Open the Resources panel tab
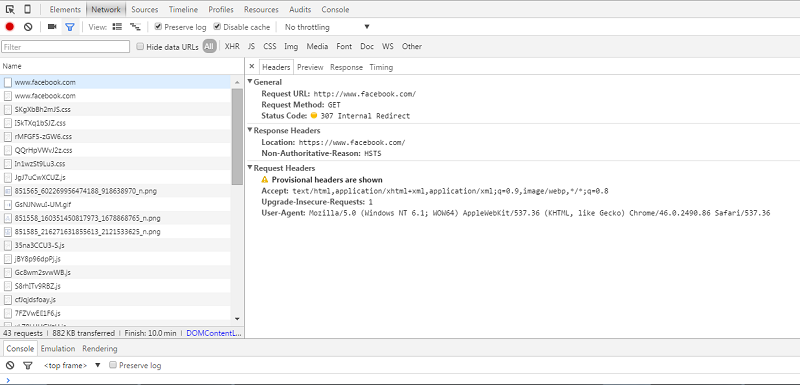 261,9
